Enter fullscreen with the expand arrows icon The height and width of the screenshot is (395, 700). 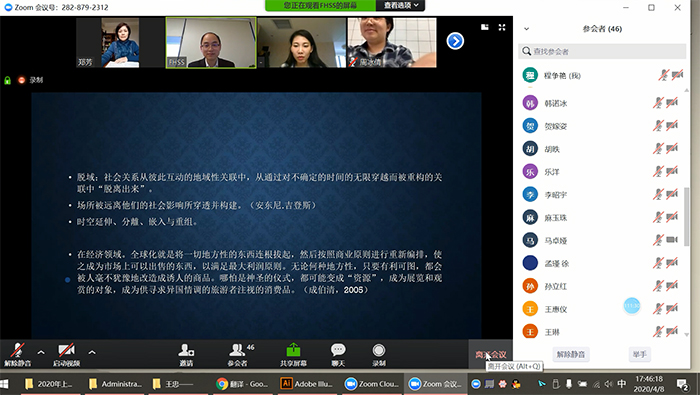[502, 27]
